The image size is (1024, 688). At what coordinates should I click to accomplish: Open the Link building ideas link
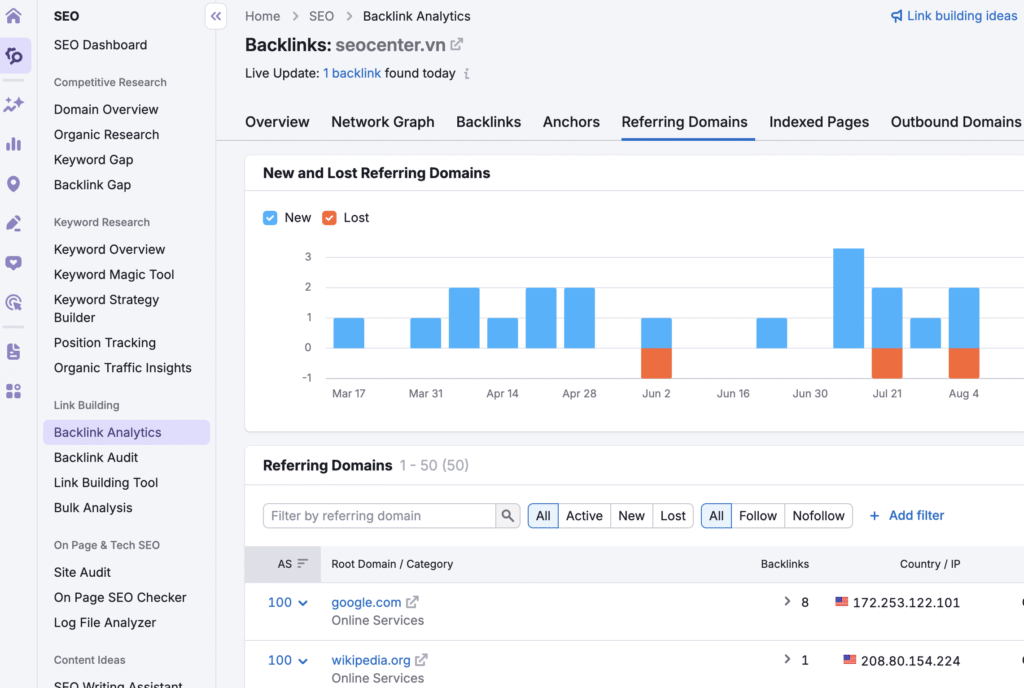(x=954, y=16)
